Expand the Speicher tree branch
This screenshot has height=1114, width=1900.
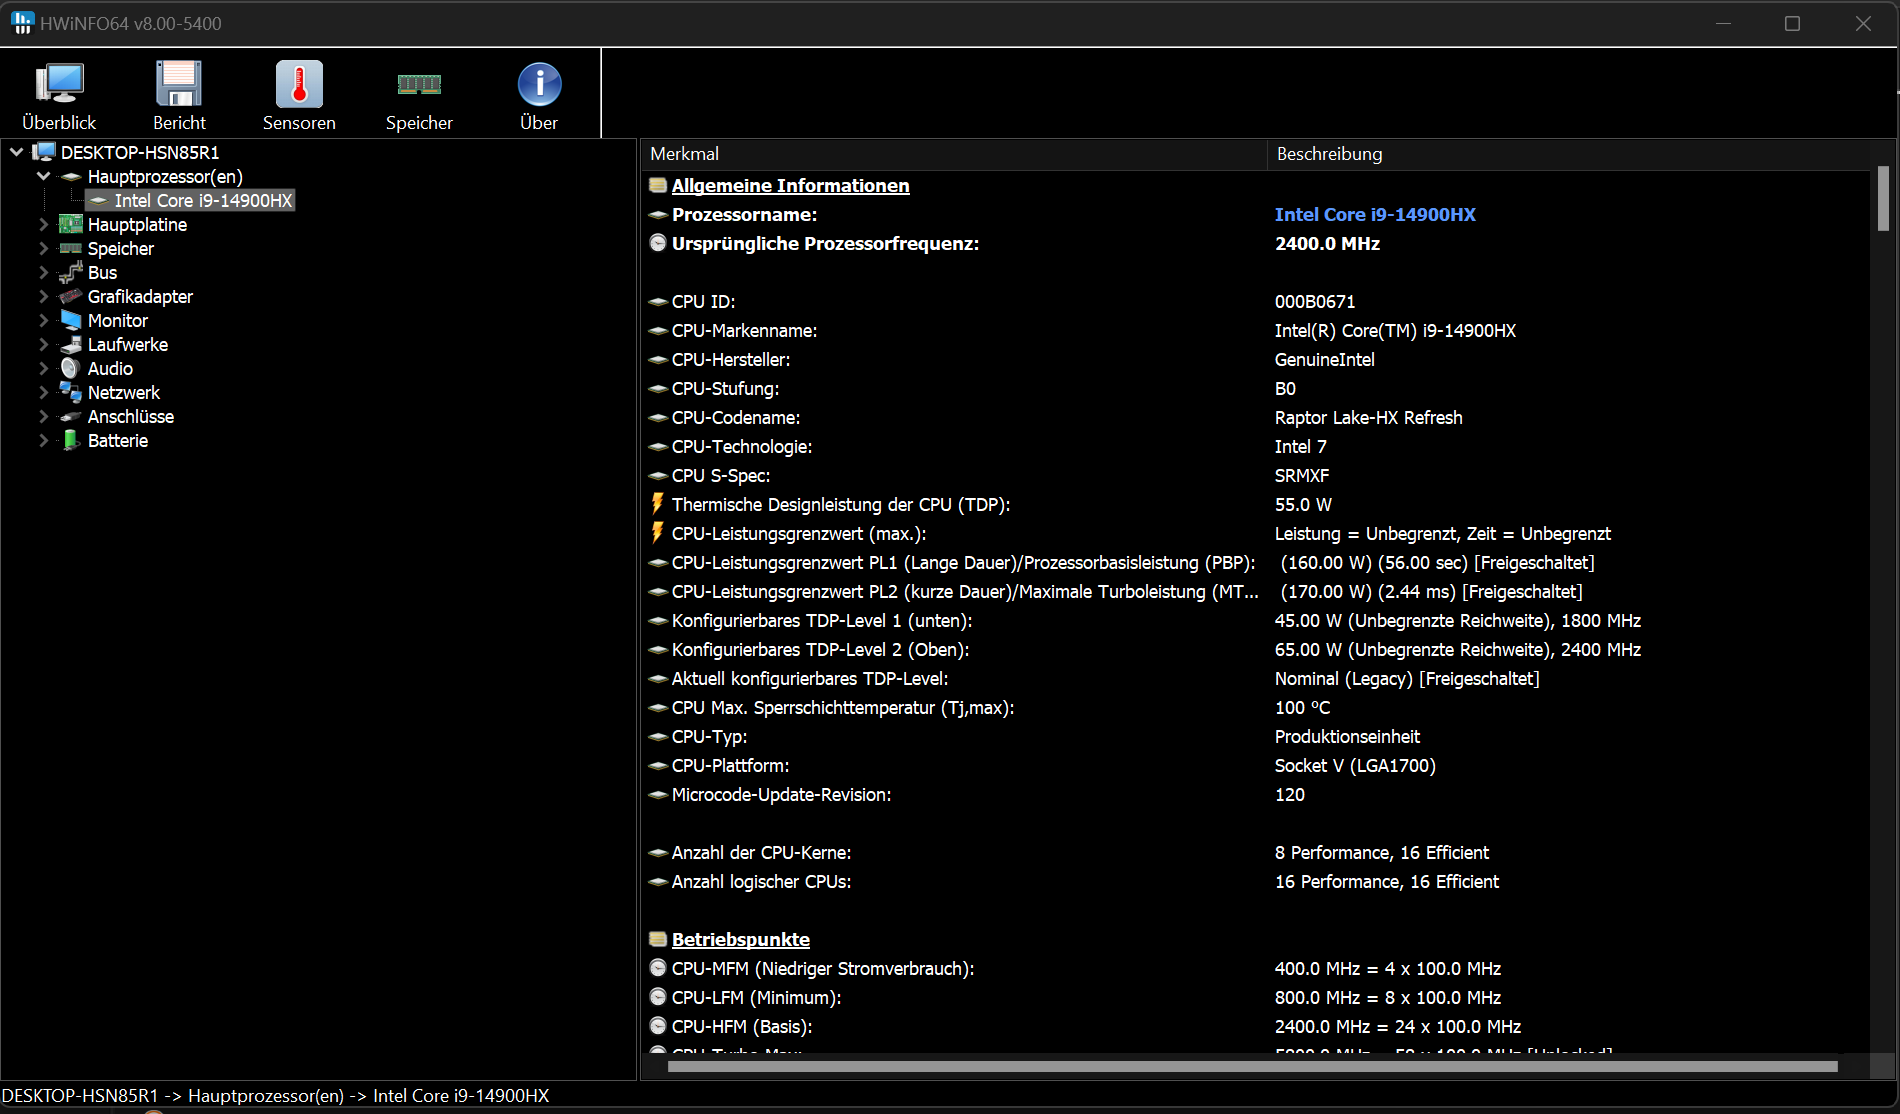[43, 248]
